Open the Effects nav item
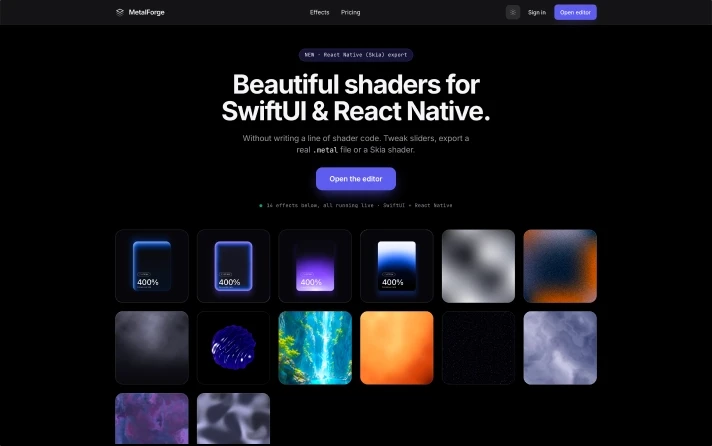 click(x=319, y=12)
